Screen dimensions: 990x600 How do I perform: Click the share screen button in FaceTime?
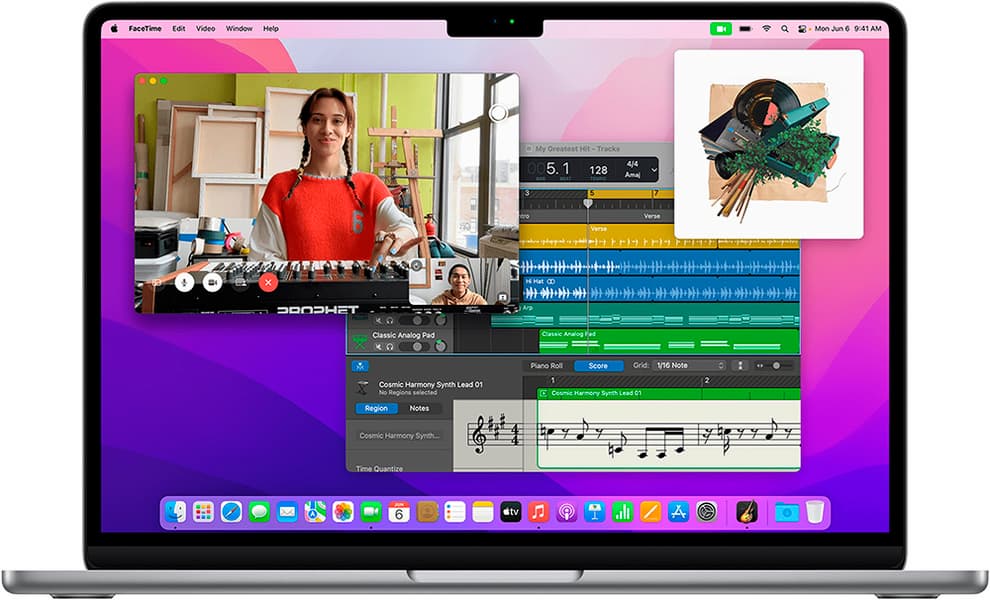coord(240,282)
